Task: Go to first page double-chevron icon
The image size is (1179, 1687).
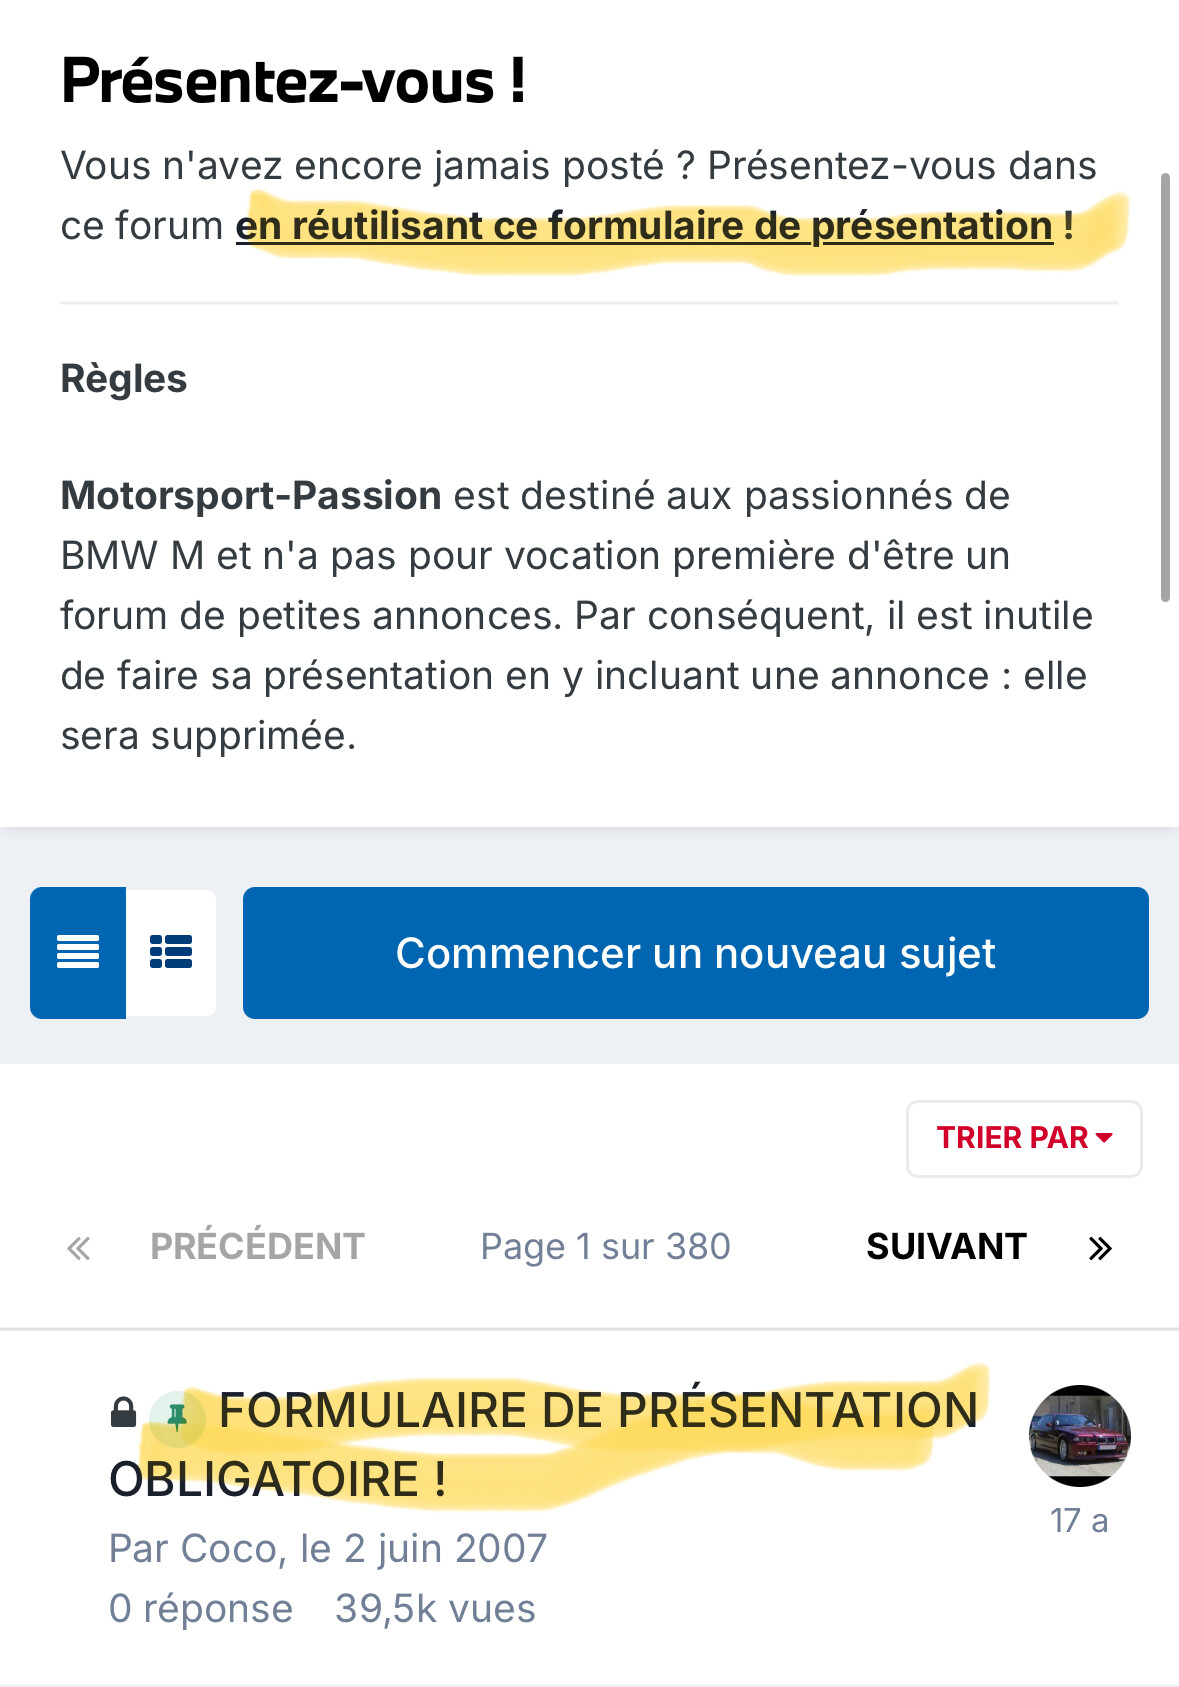Action: [79, 1248]
